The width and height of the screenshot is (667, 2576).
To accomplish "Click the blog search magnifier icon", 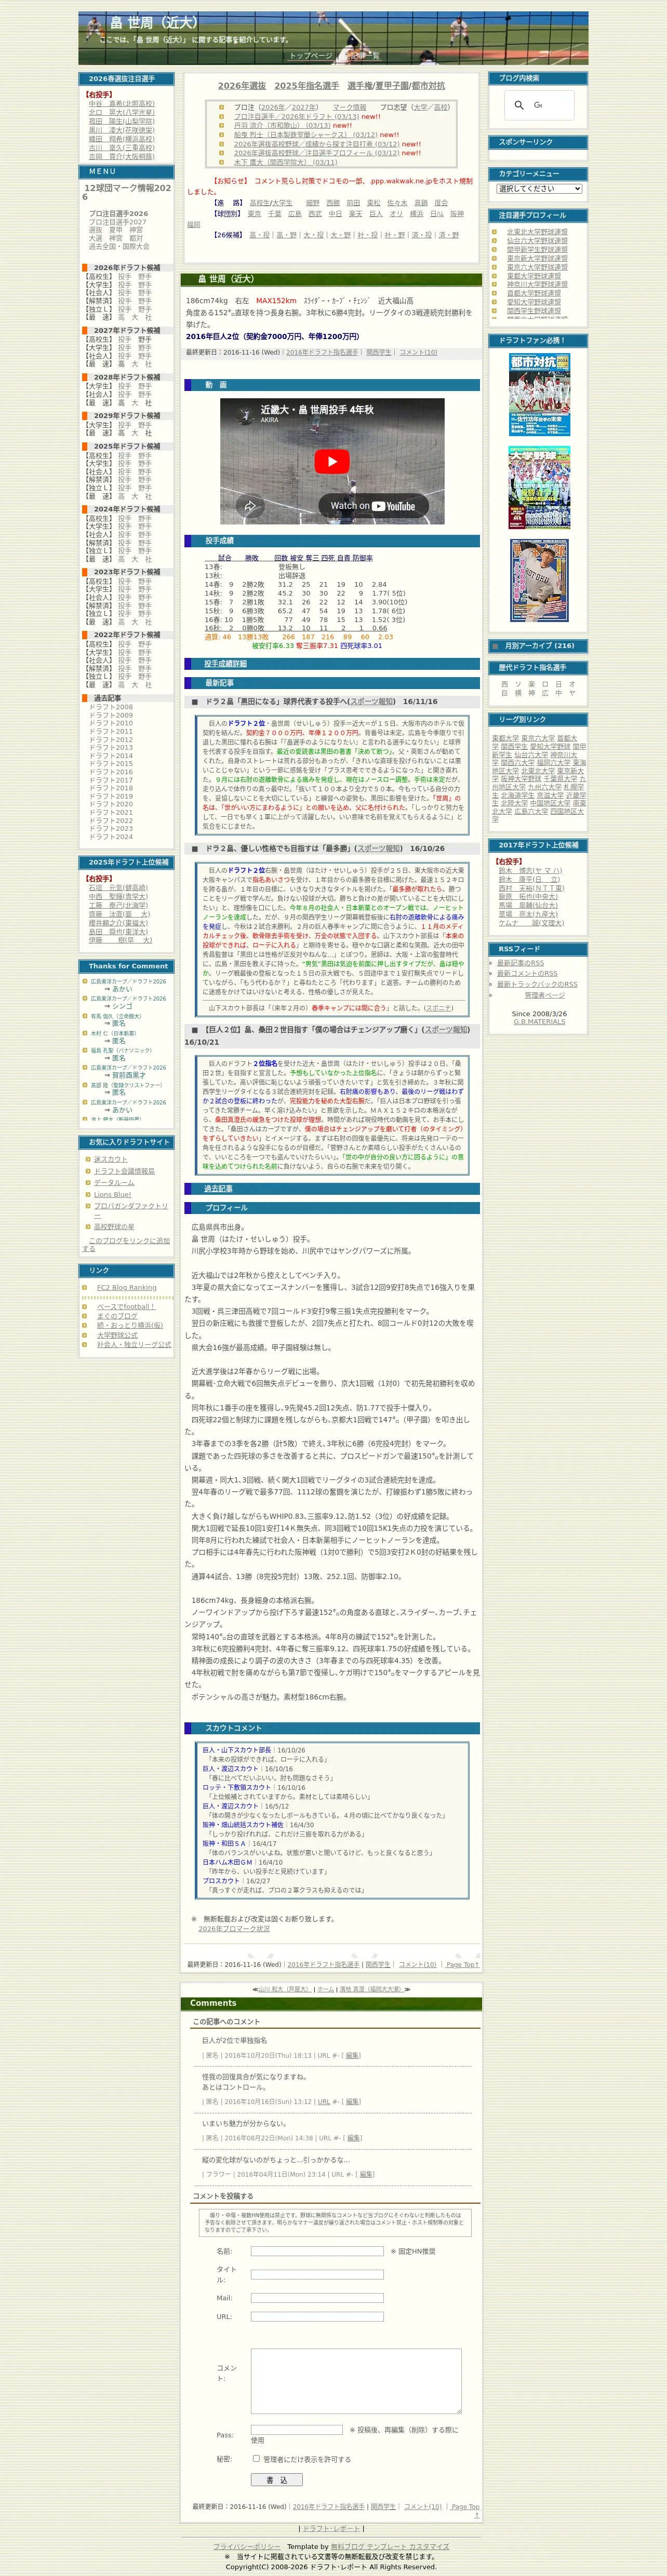I will pyautogui.click(x=518, y=105).
